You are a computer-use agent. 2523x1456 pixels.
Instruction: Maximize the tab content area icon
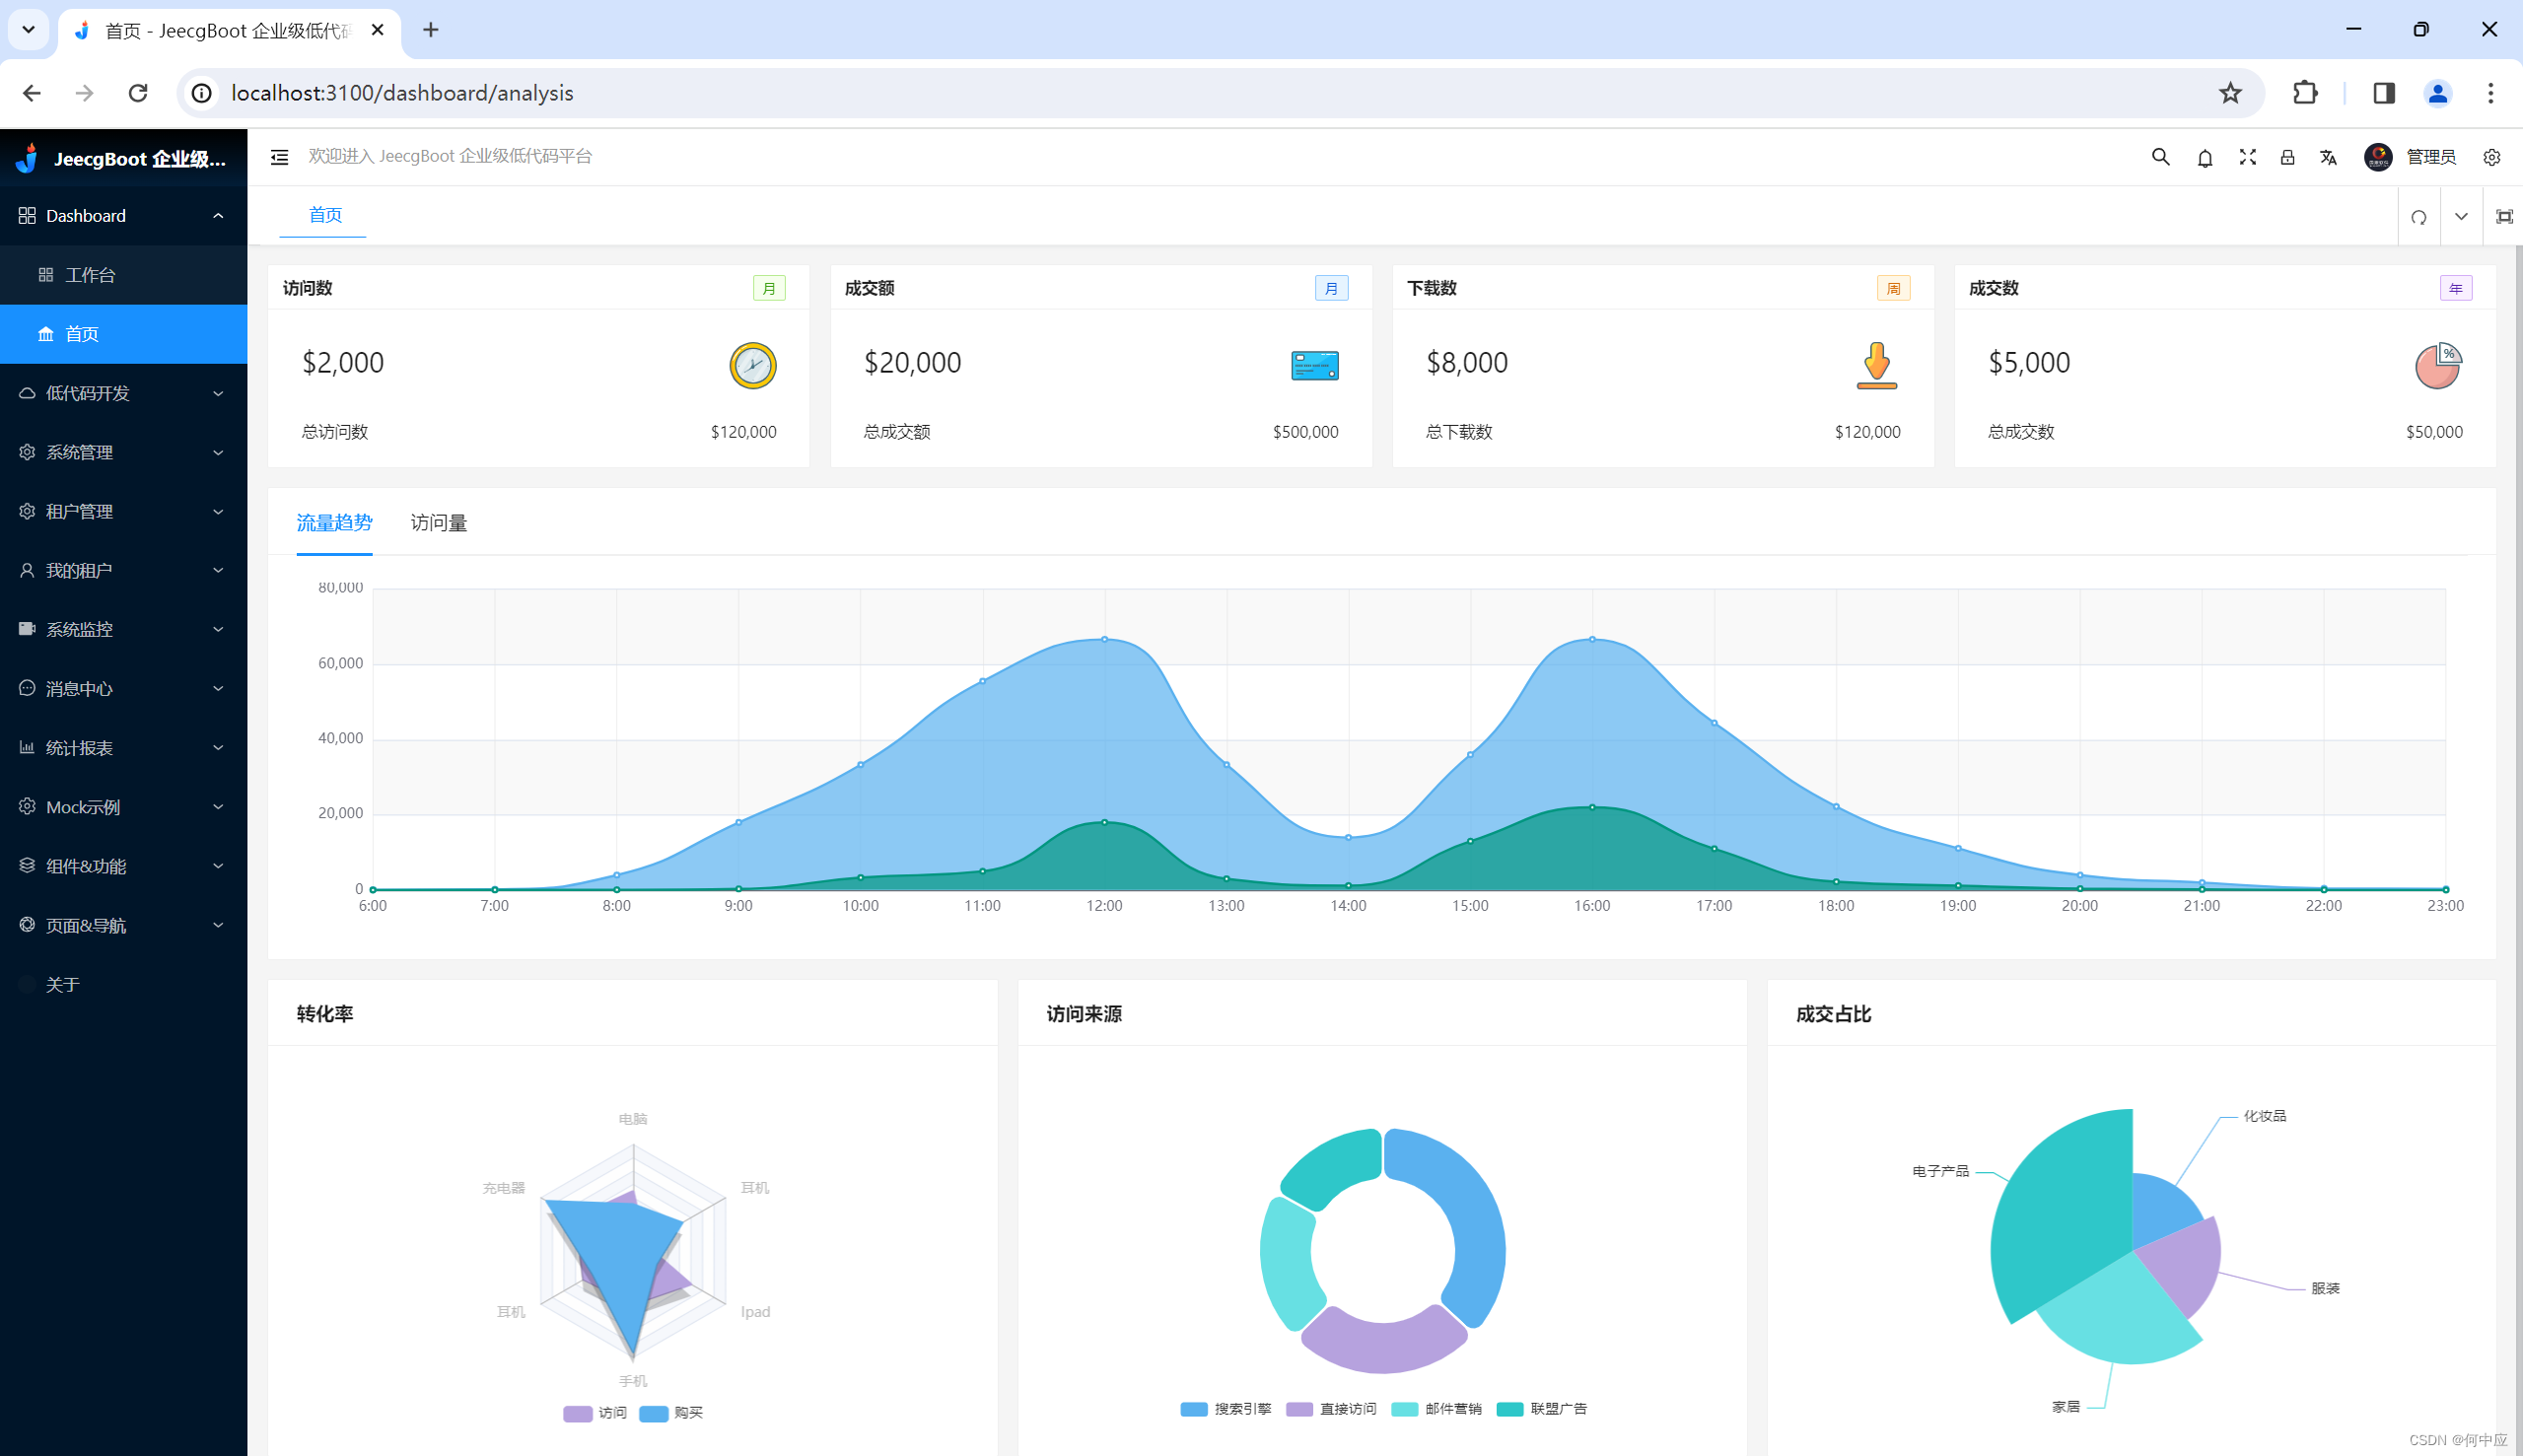pos(2503,216)
